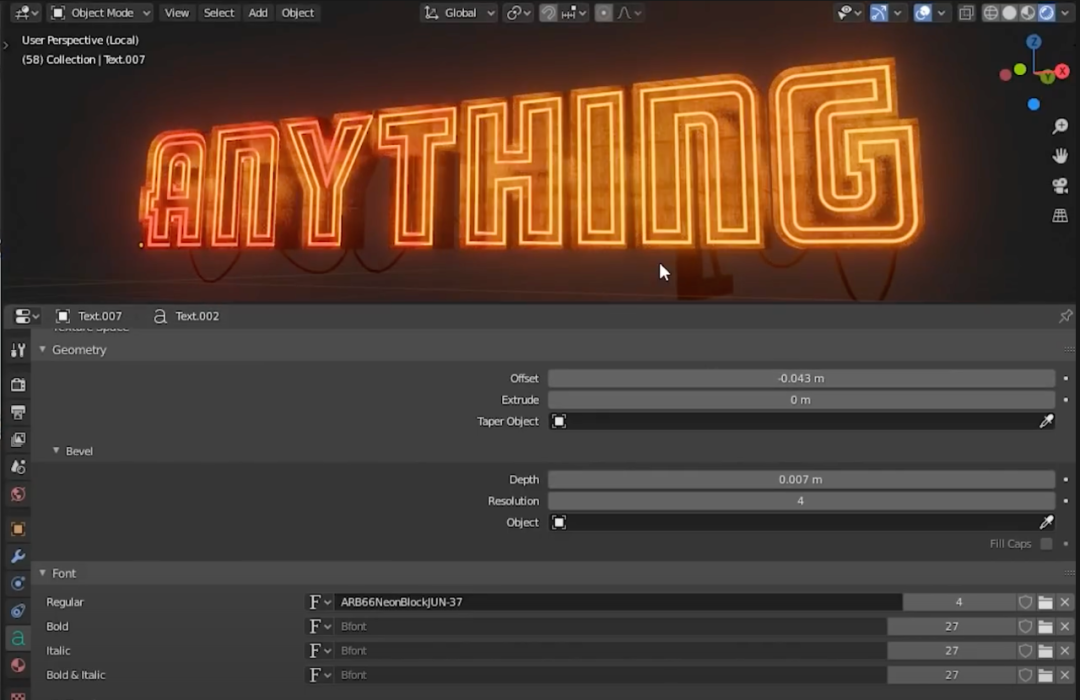Viewport: 1080px width, 700px height.
Task: Open the Object Mode dropdown
Action: coord(101,12)
